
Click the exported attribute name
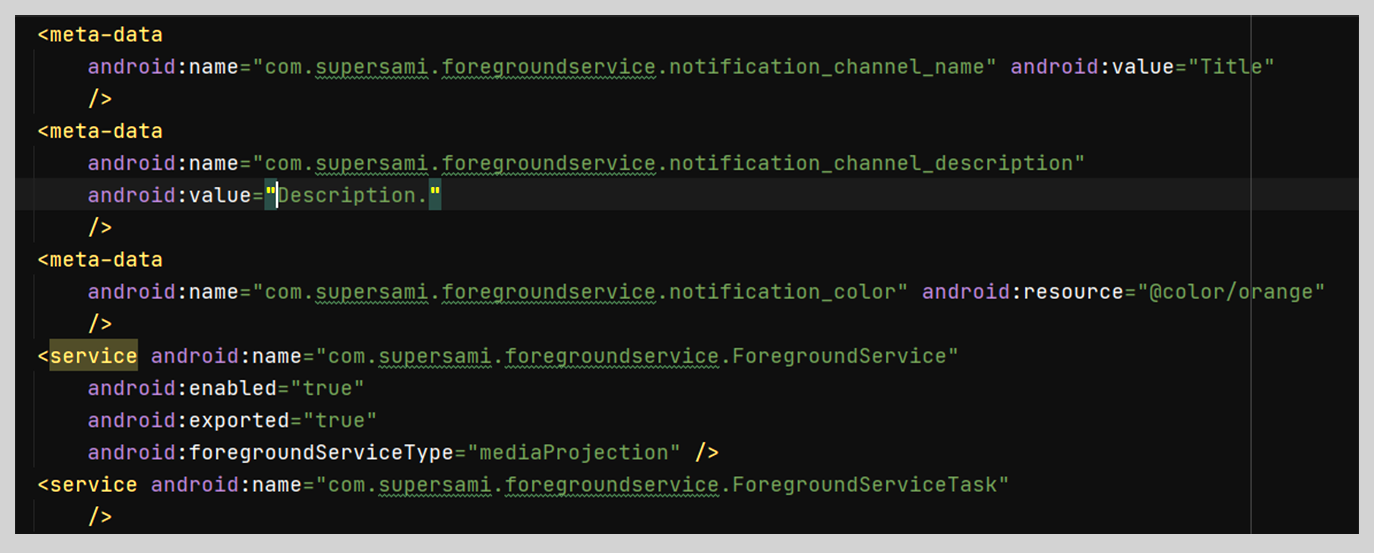tap(238, 420)
